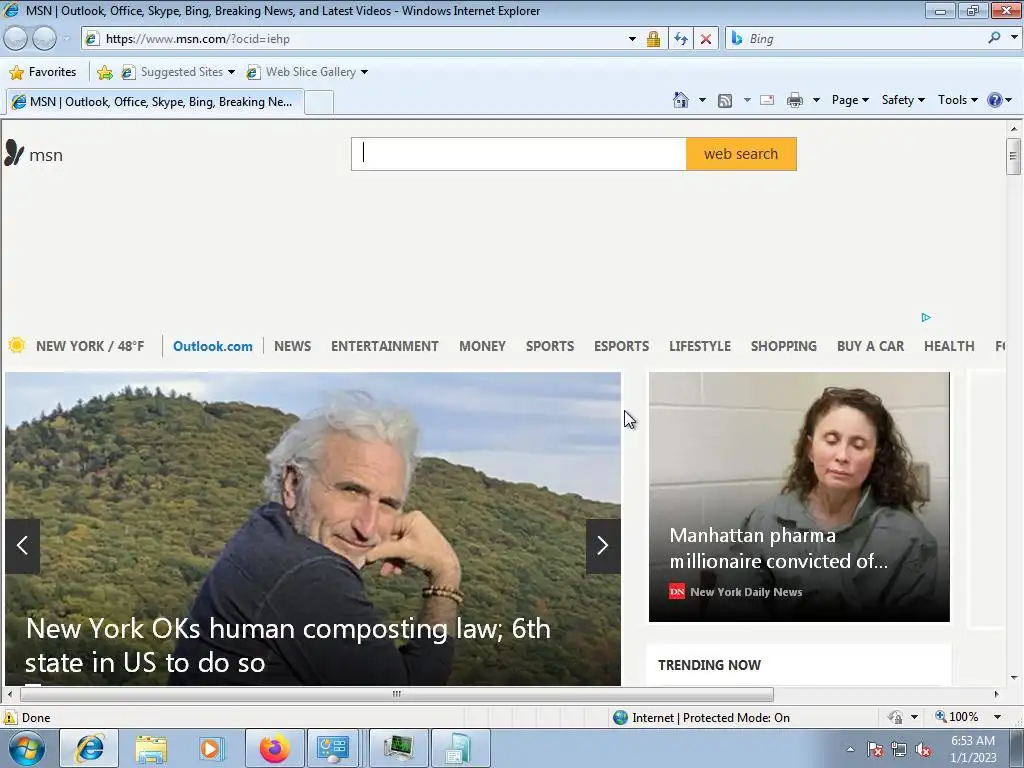Select the MSN browser tab
This screenshot has width=1024, height=768.
click(155, 102)
